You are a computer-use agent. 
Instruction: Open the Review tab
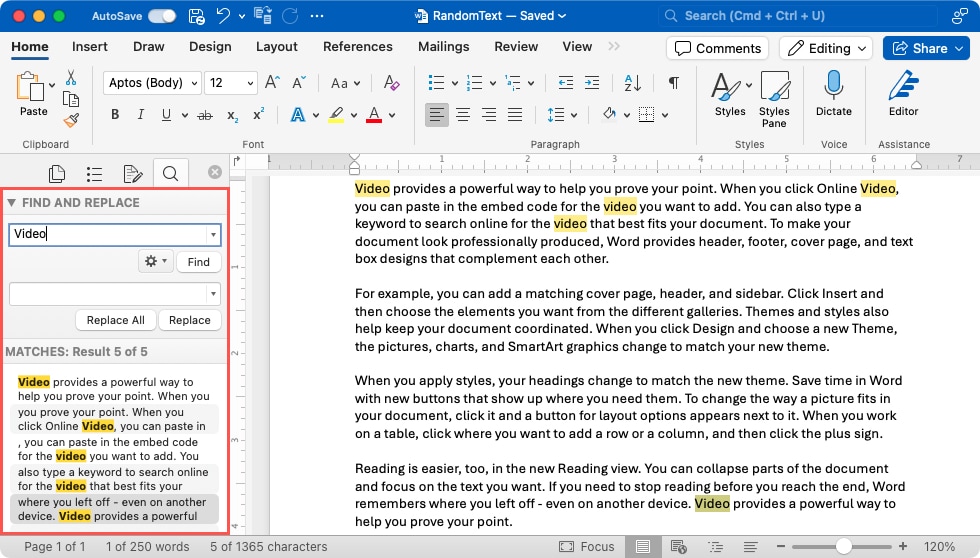[516, 46]
